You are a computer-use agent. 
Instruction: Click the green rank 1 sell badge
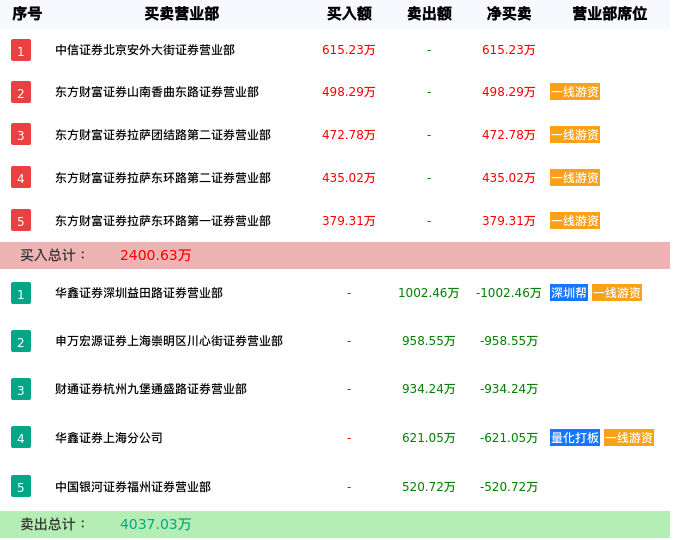(21, 293)
